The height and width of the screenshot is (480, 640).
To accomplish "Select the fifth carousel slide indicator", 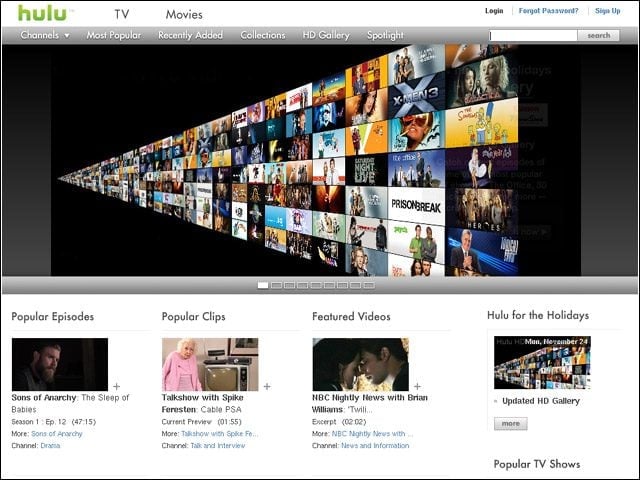I will [316, 285].
